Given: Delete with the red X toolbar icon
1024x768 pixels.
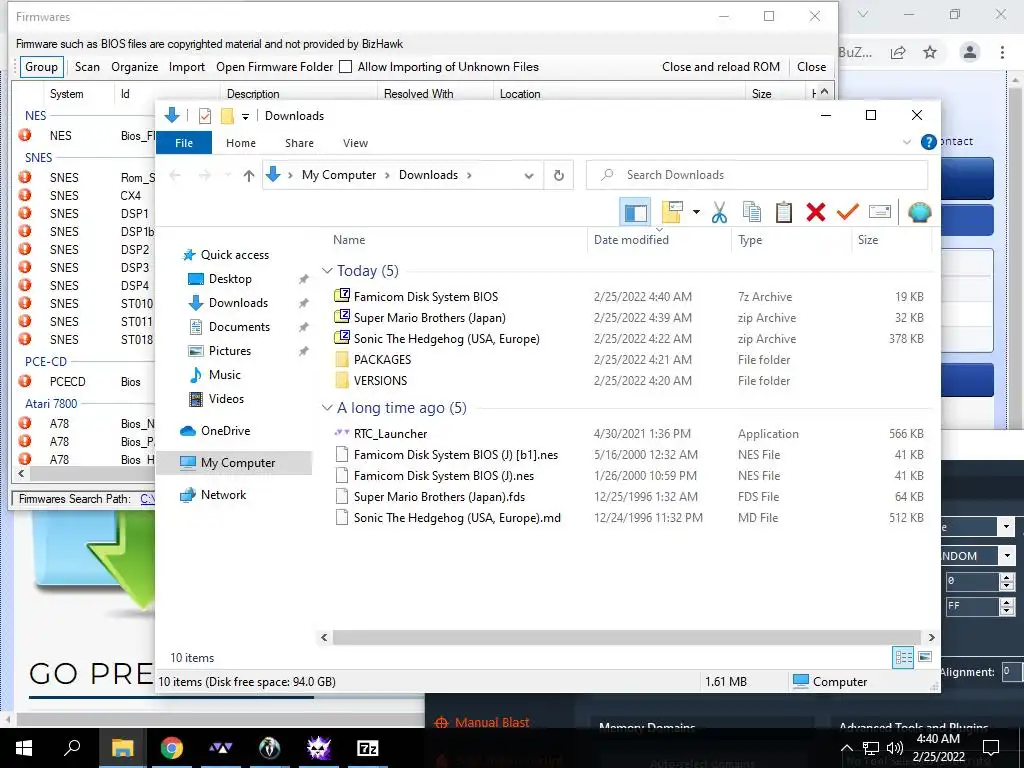Looking at the screenshot, I should (816, 212).
